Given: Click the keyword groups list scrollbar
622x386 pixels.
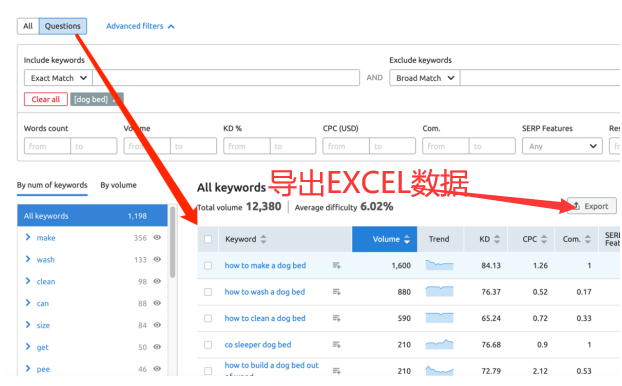Looking at the screenshot, I should (173, 242).
